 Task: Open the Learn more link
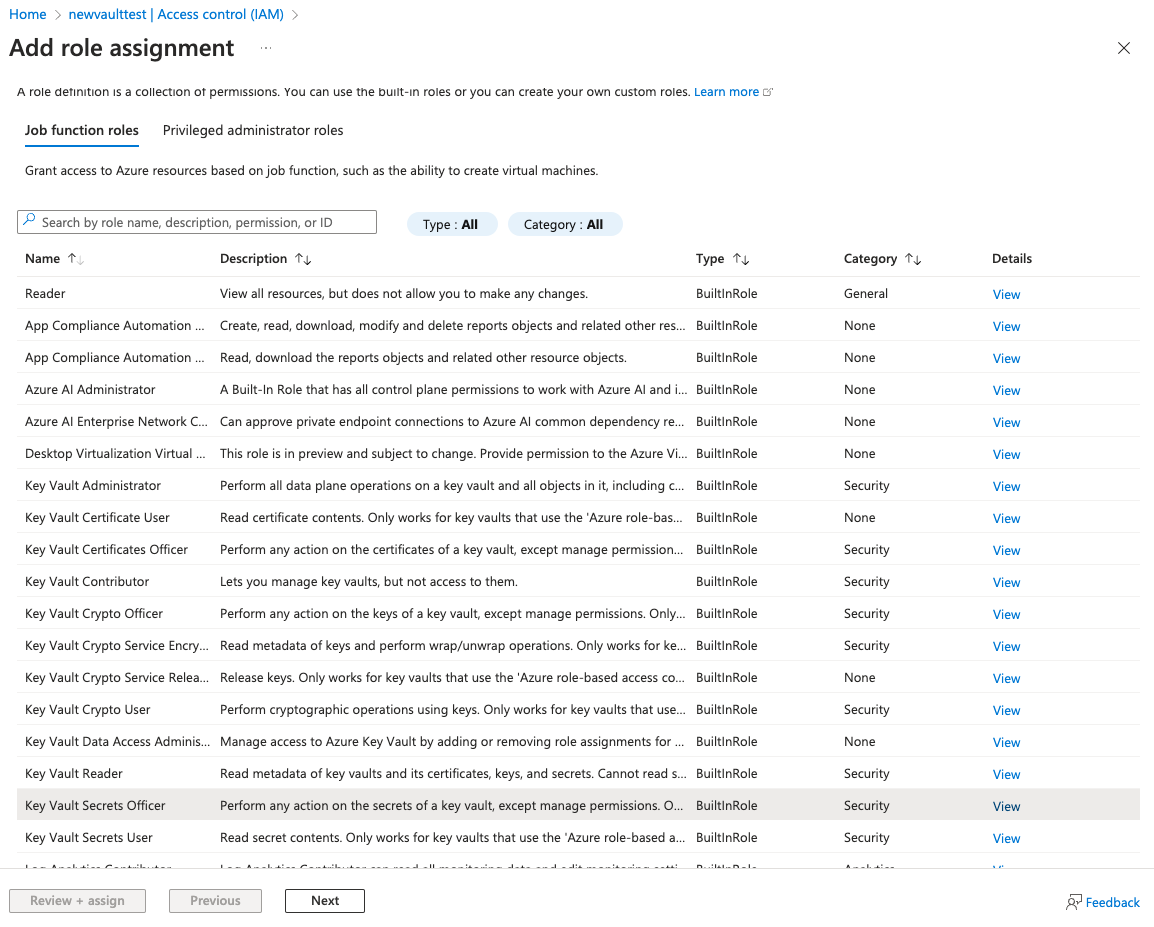[726, 92]
